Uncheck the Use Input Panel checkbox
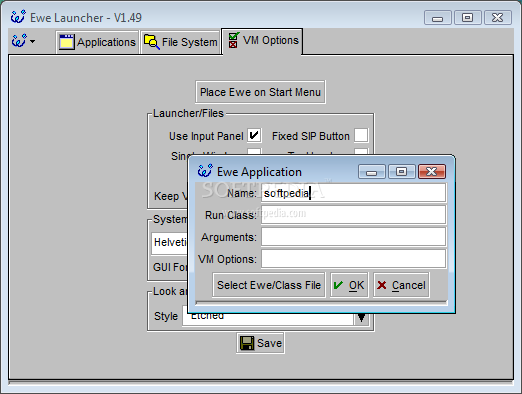 (254, 136)
